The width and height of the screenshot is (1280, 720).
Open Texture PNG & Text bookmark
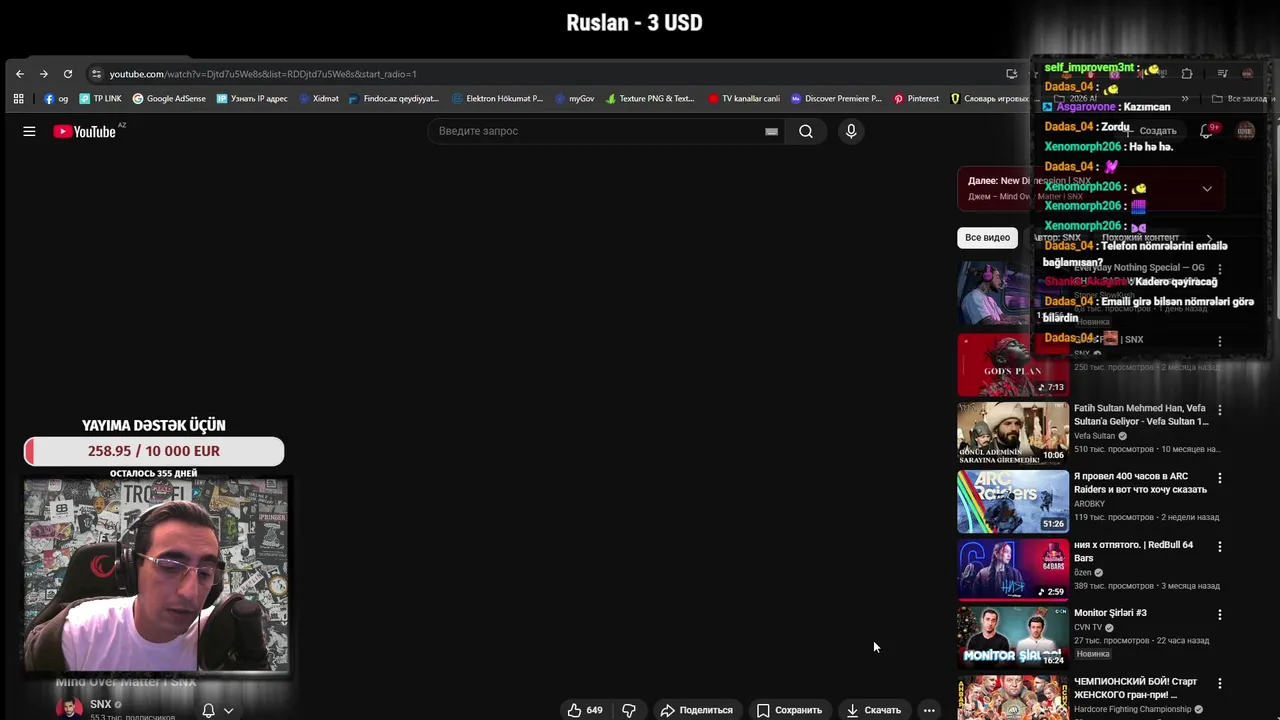click(649, 99)
